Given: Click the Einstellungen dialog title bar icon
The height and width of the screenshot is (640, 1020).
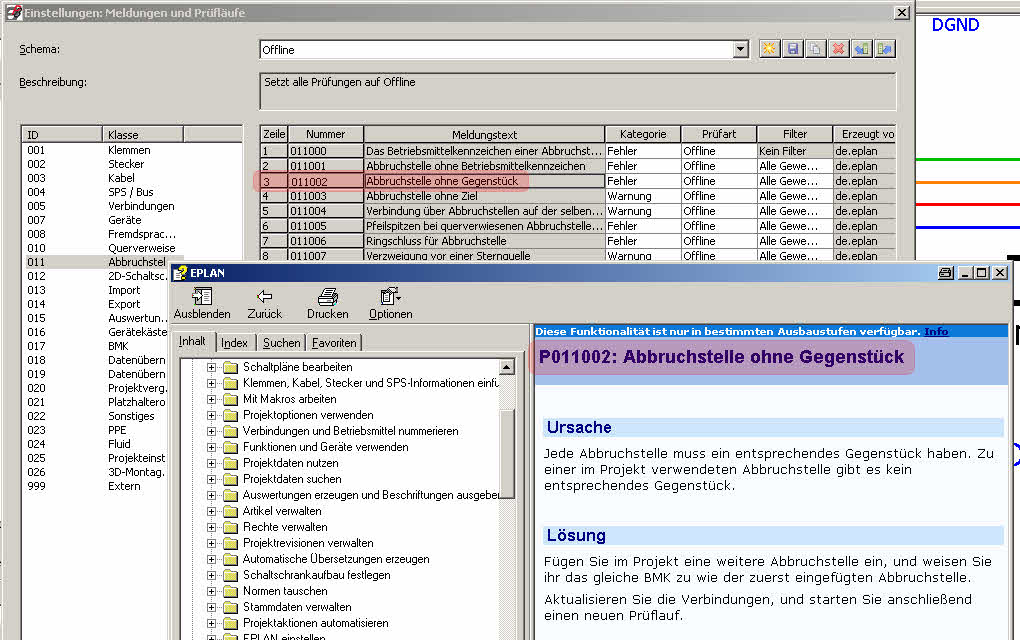Looking at the screenshot, I should (x=14, y=12).
